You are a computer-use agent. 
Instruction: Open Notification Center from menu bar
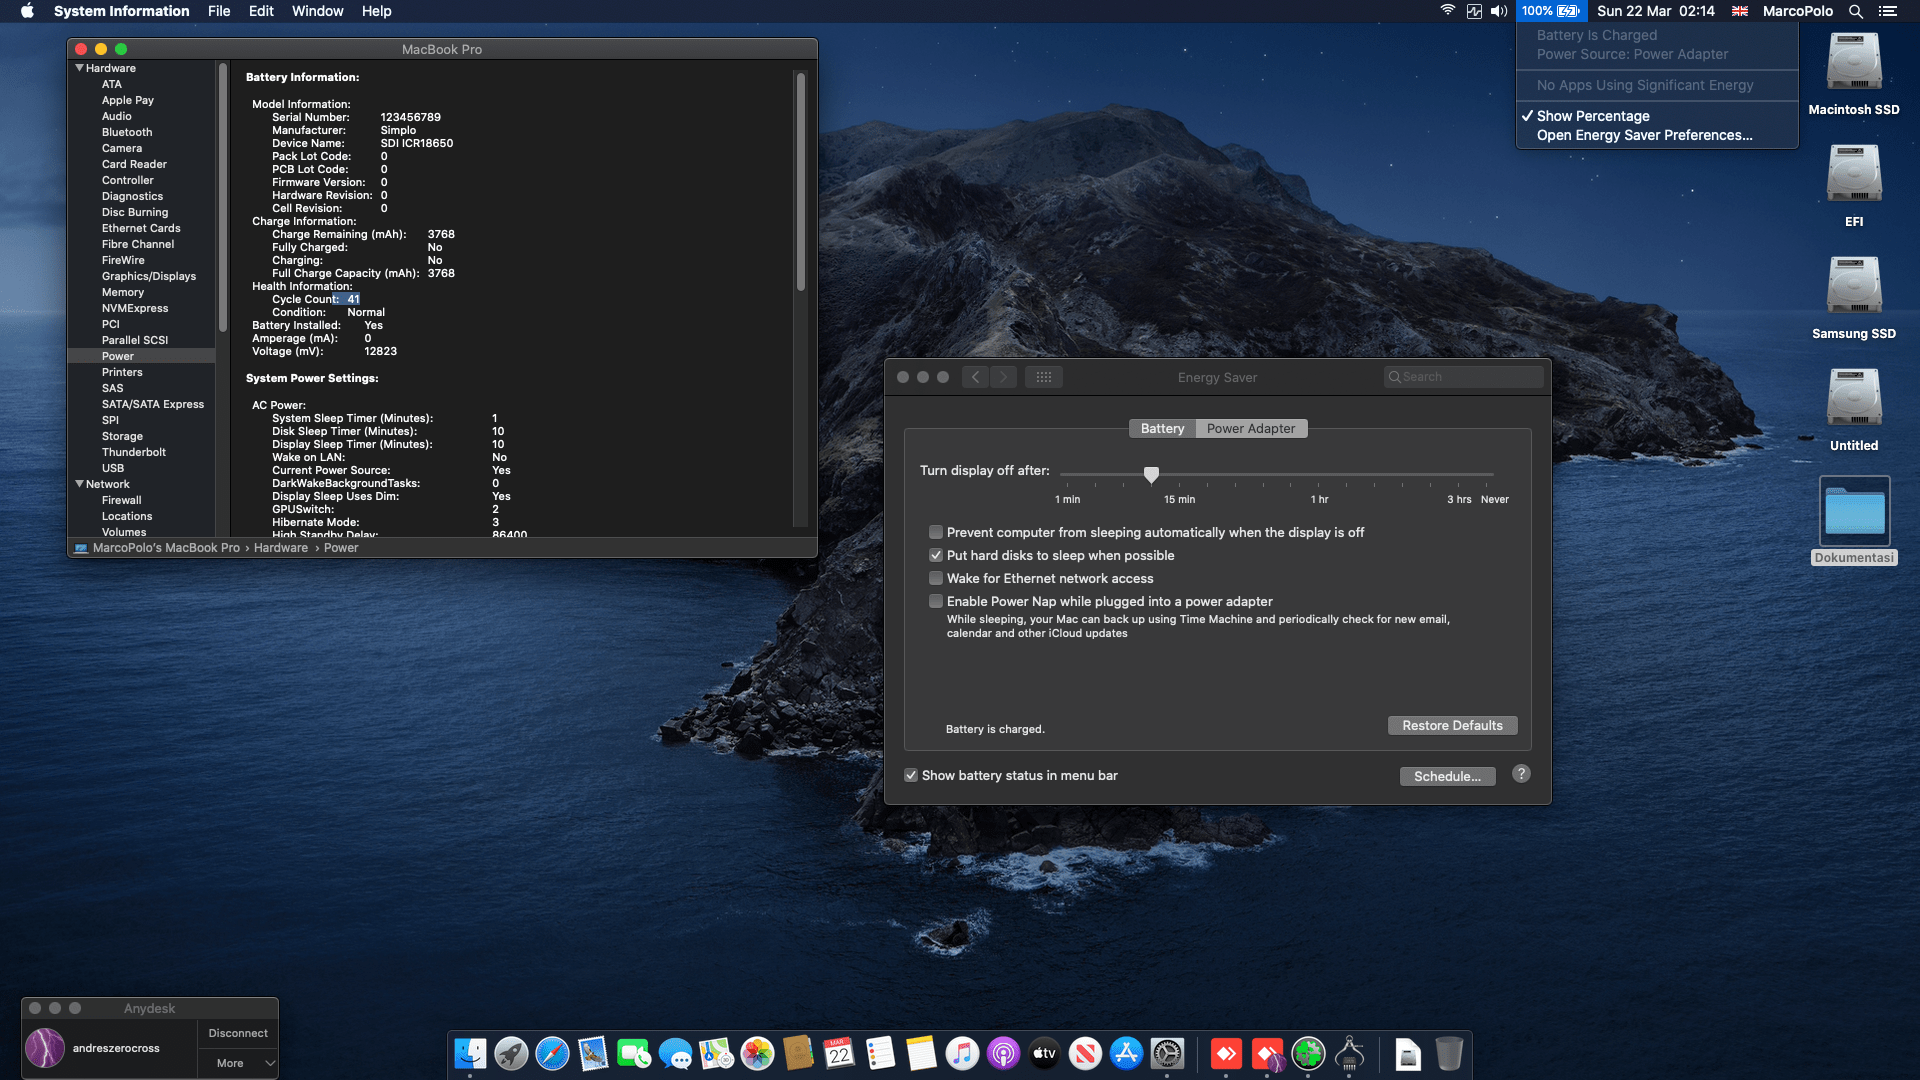click(1888, 11)
